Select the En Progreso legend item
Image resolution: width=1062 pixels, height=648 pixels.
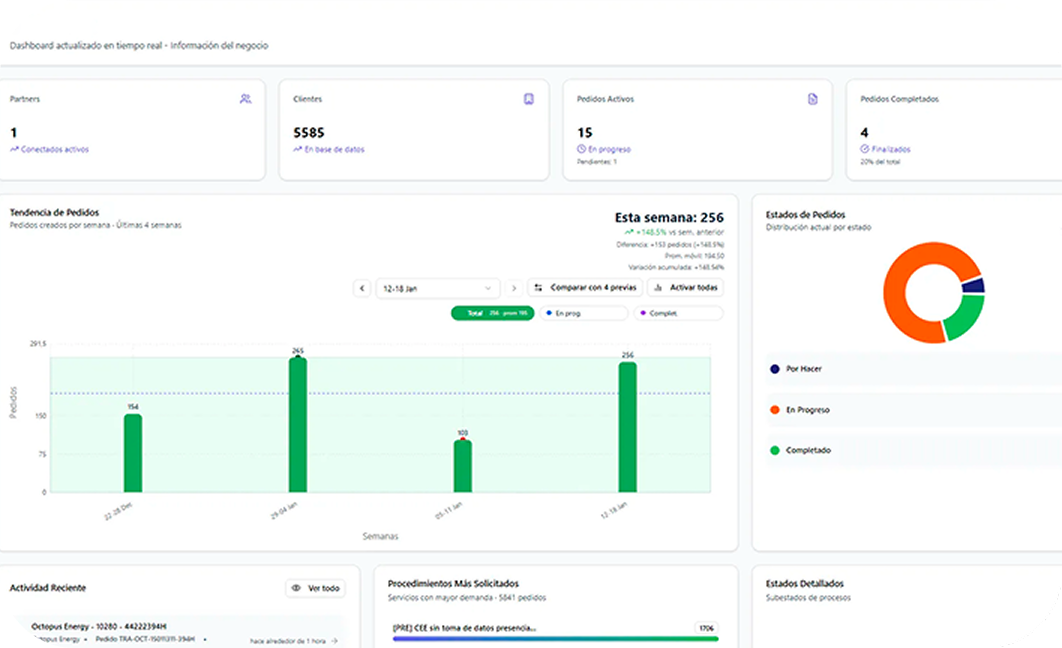[x=807, y=410]
